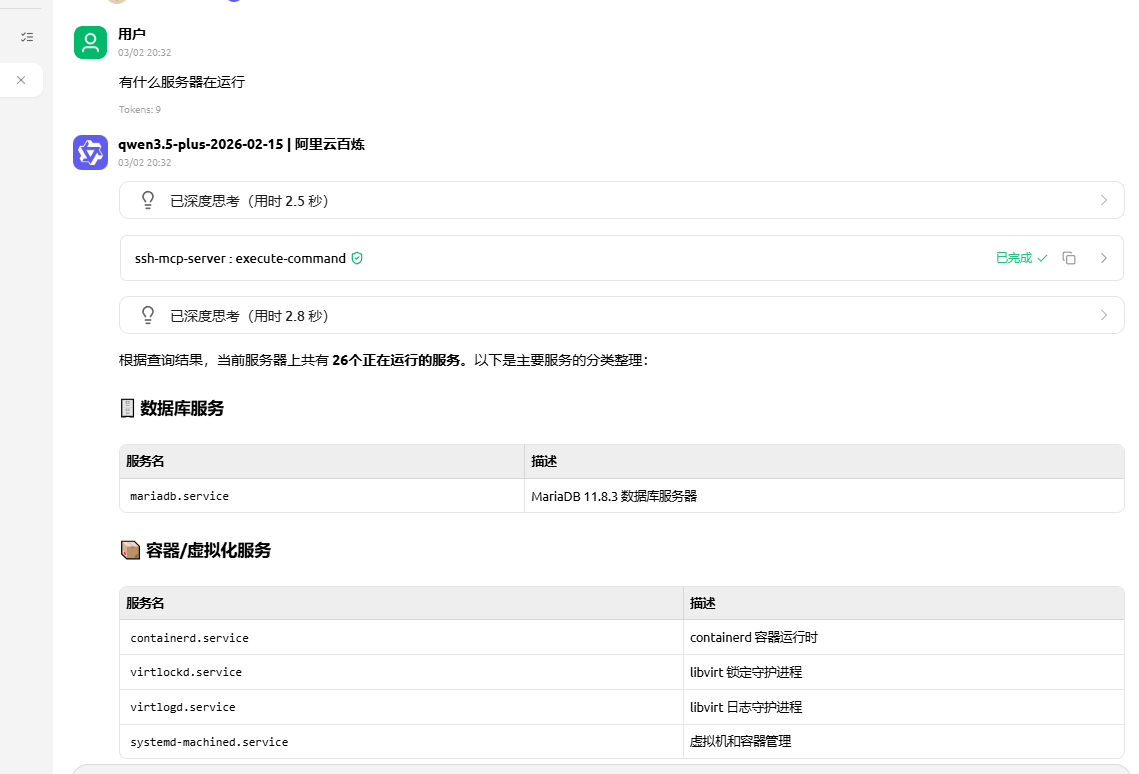1139x774 pixels.
Task: Click the 用户 username label
Action: pyautogui.click(x=132, y=34)
